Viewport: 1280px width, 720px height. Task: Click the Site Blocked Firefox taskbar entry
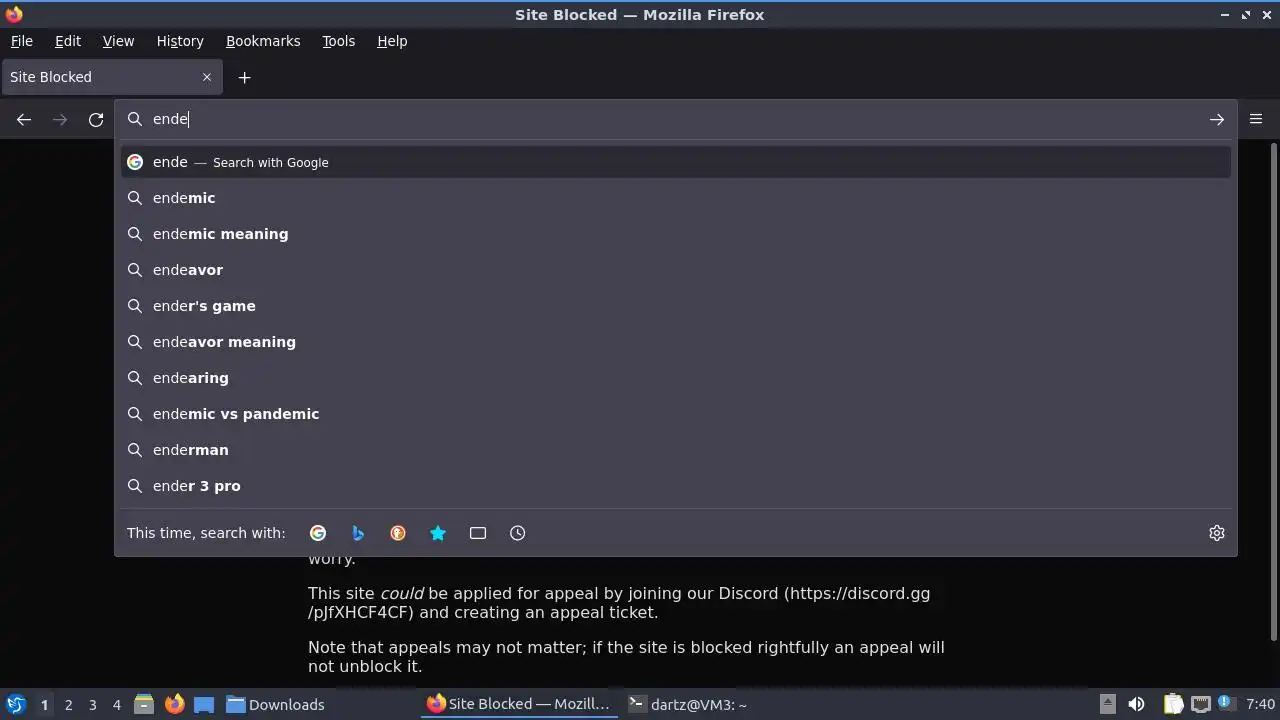coord(517,704)
